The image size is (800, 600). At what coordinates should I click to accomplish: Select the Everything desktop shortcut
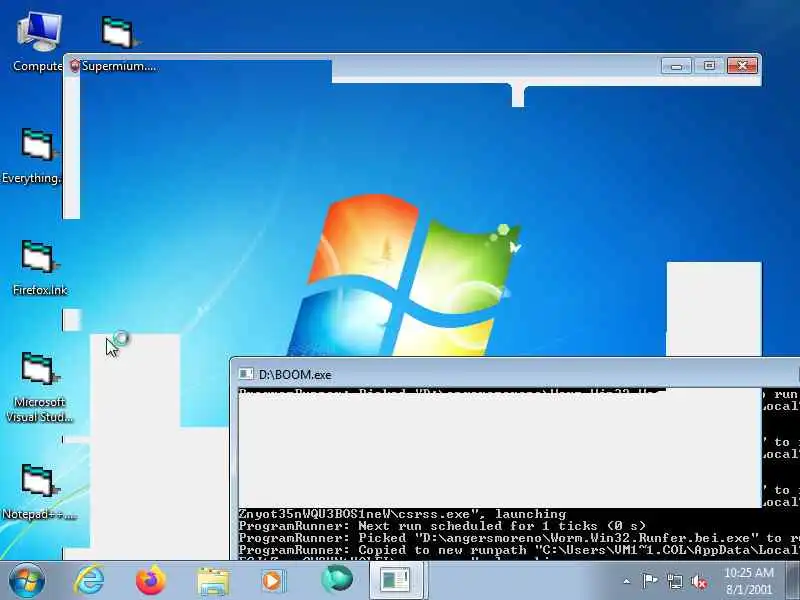34,155
